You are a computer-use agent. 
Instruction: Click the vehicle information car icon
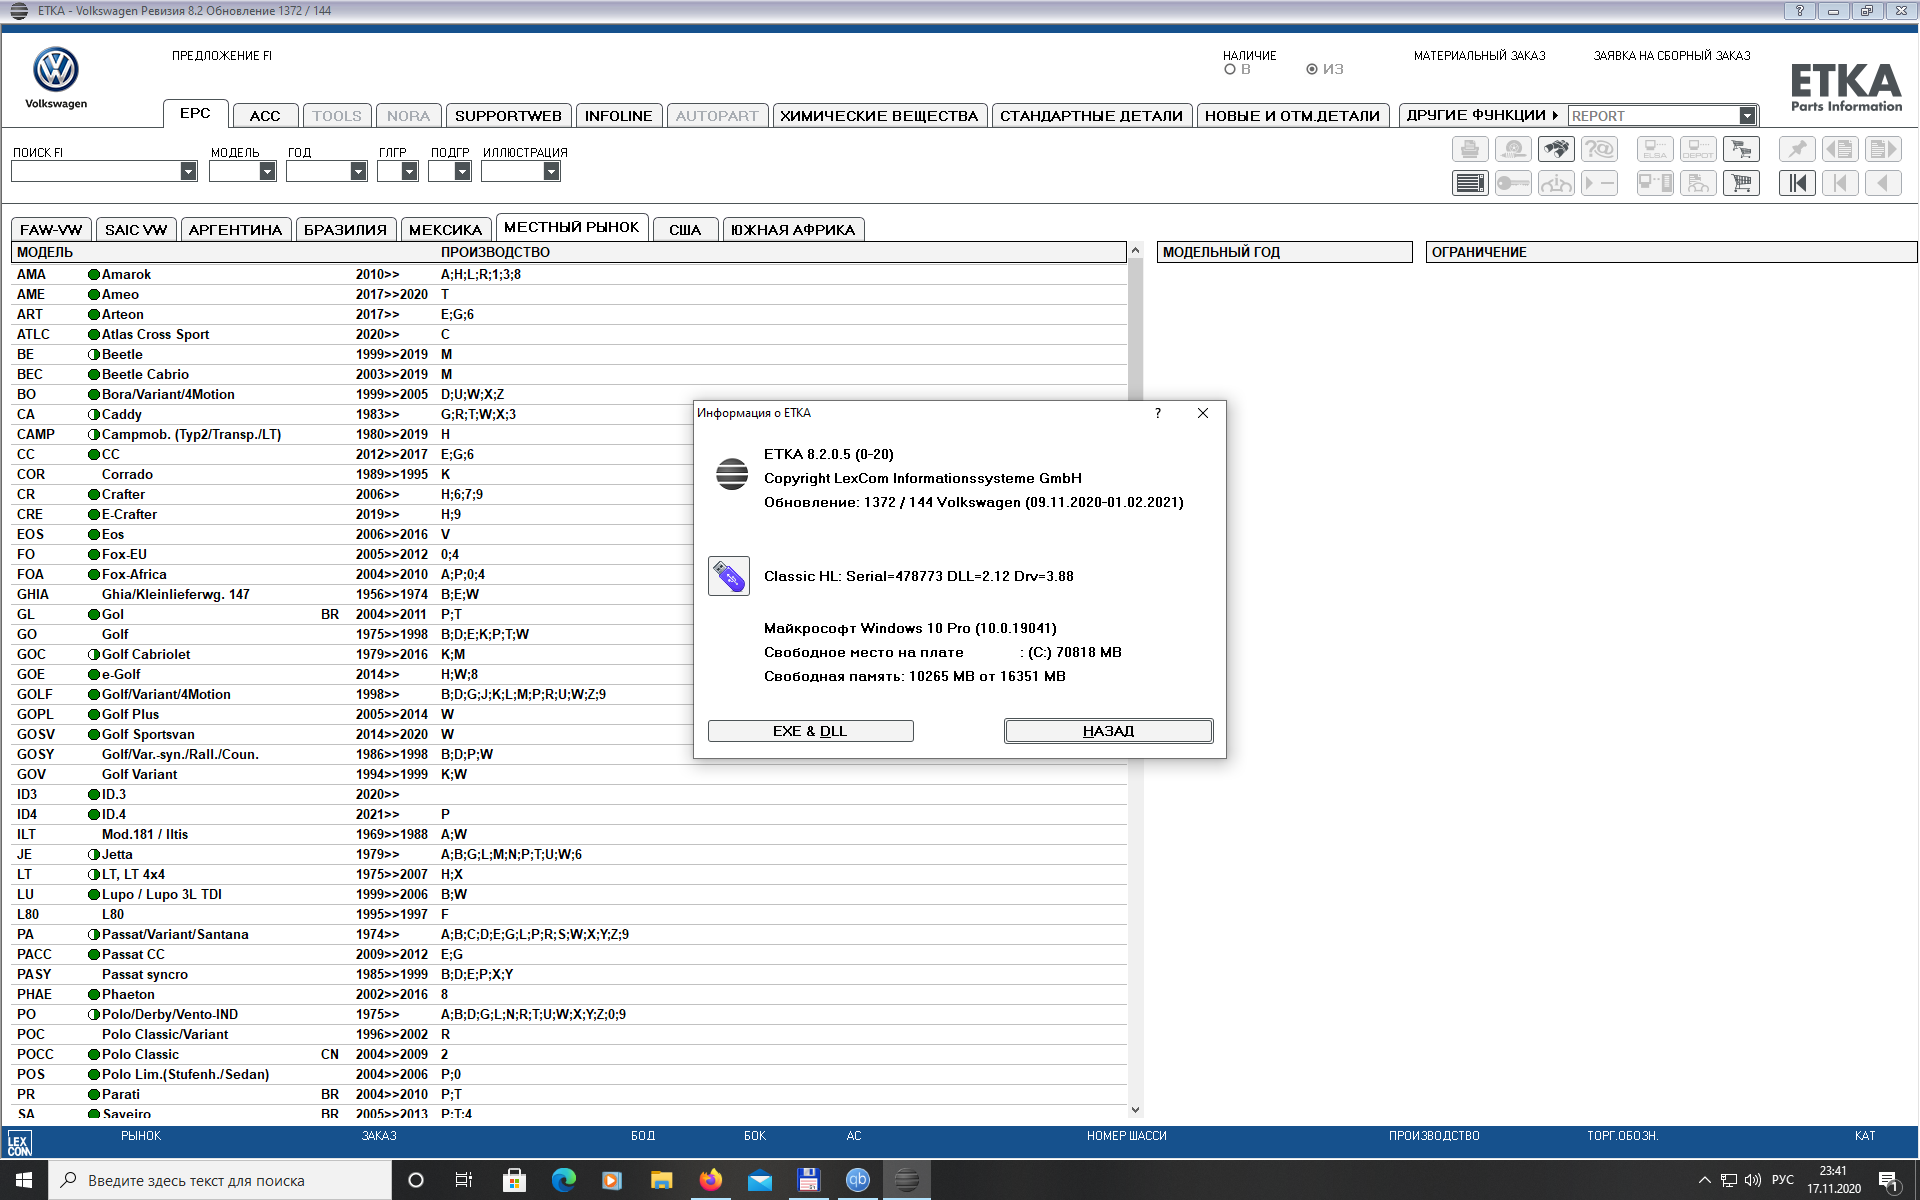point(1556,183)
